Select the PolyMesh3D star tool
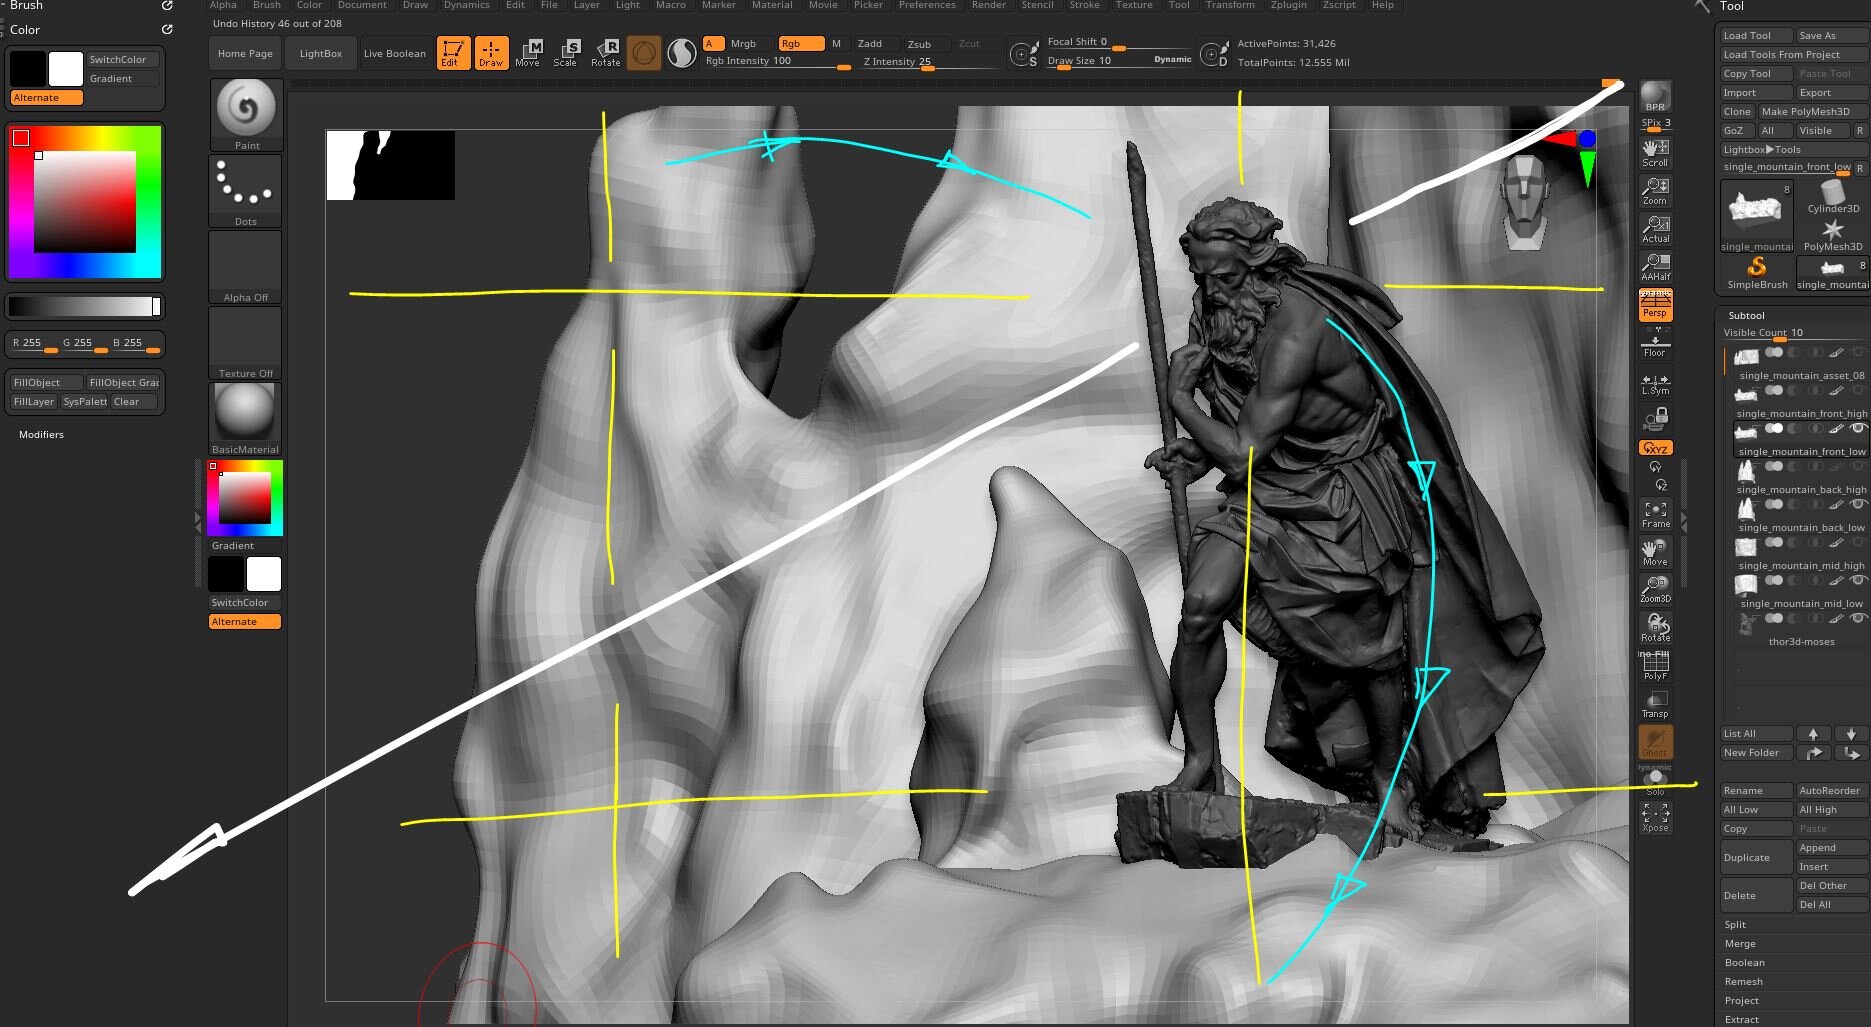This screenshot has height=1027, width=1871. [x=1833, y=235]
